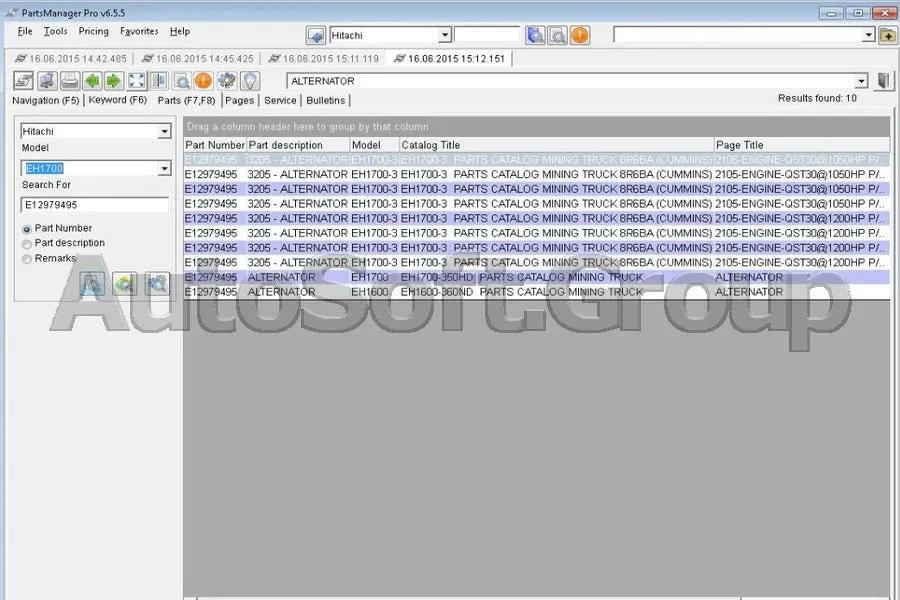This screenshot has height=600, width=900.
Task: Open the Pricing menu
Action: coord(94,32)
